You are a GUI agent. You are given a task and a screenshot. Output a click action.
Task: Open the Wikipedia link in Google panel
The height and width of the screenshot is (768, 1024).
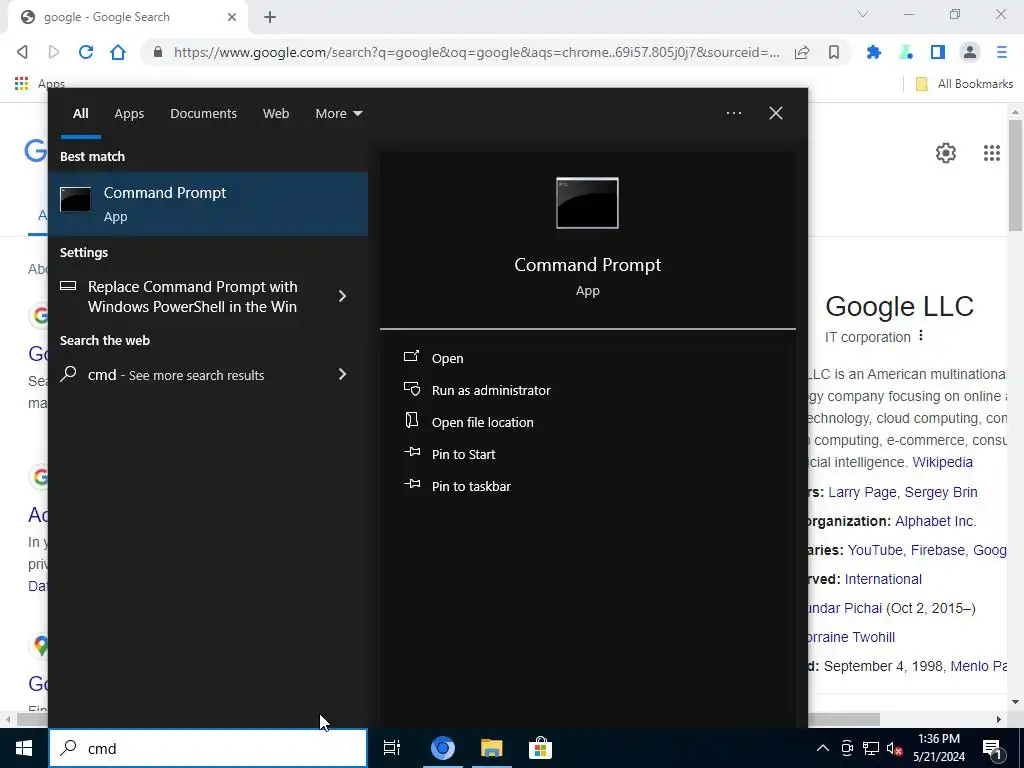pyautogui.click(x=942, y=462)
